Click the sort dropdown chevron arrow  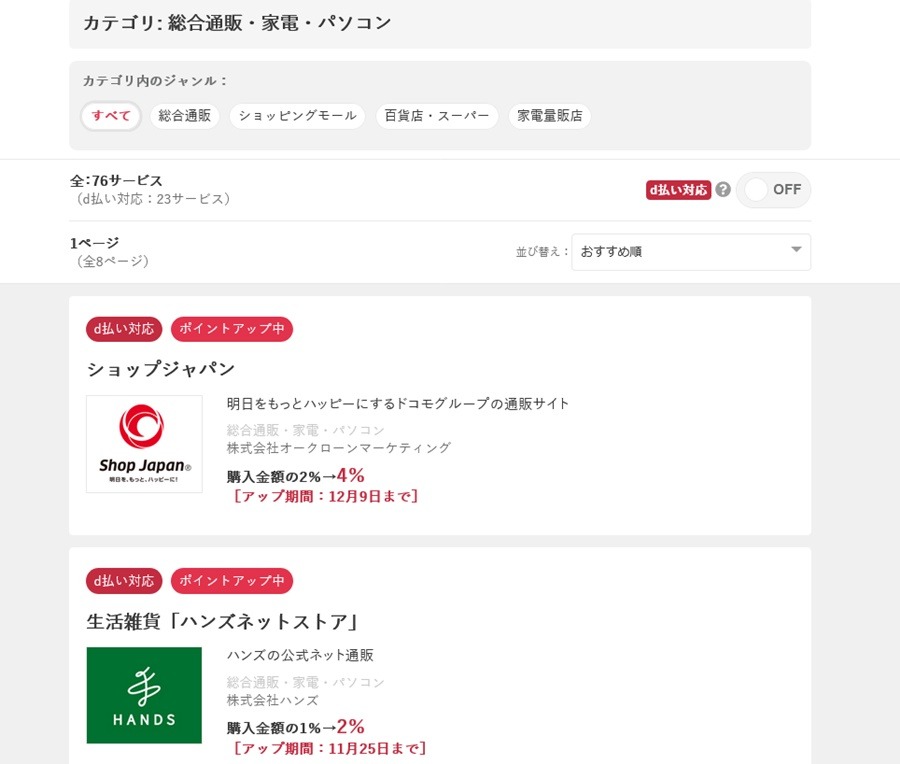tap(796, 251)
